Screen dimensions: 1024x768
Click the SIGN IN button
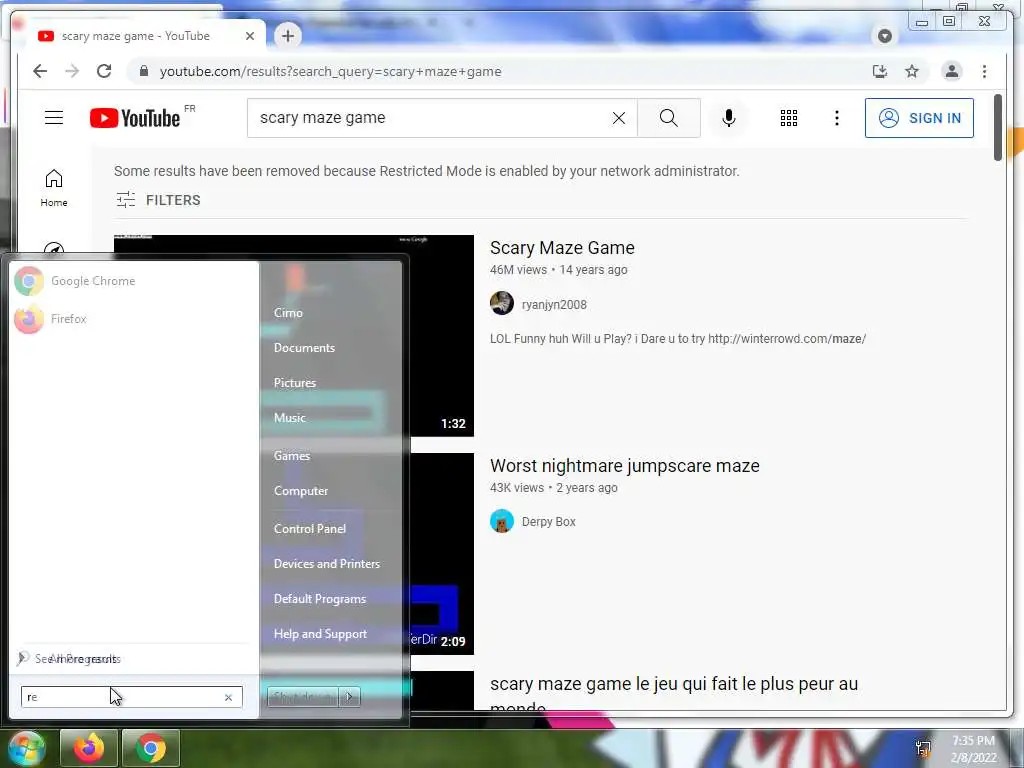point(919,118)
